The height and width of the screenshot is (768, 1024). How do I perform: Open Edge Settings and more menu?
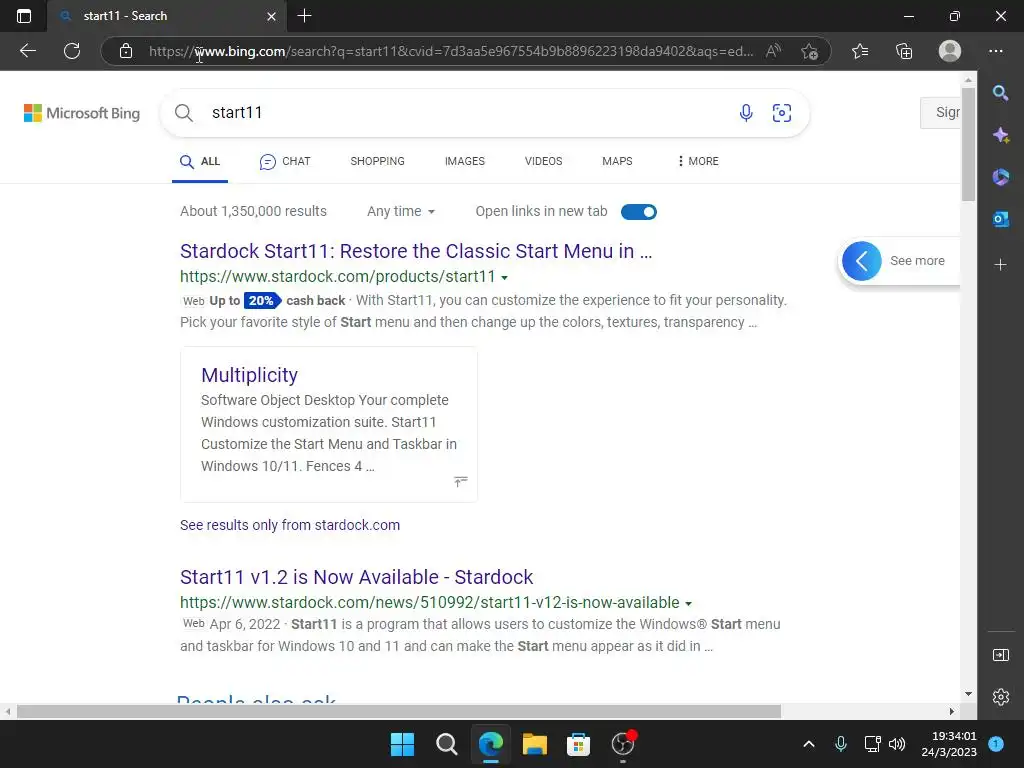(x=996, y=51)
